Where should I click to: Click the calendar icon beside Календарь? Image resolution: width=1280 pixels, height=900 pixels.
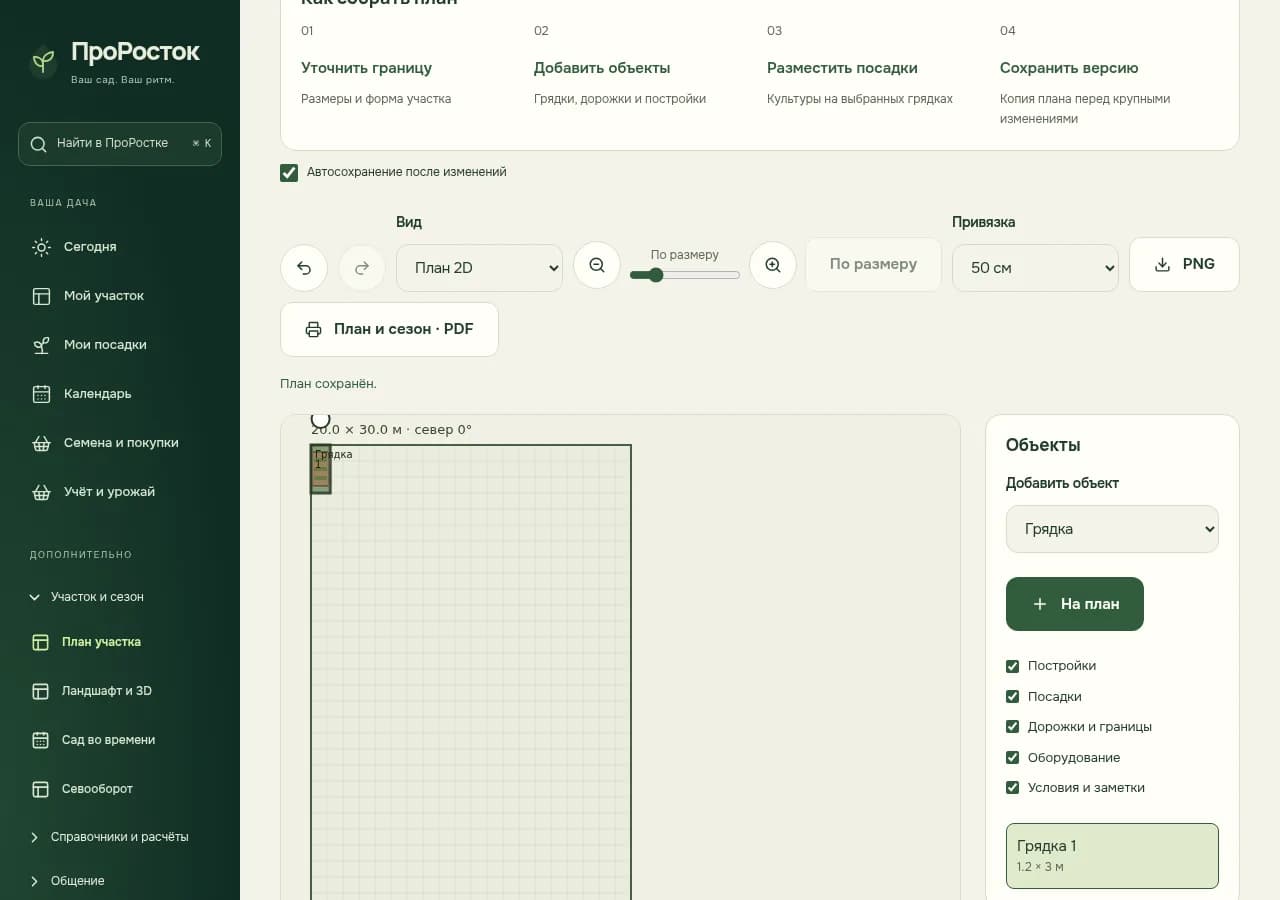pos(41,394)
